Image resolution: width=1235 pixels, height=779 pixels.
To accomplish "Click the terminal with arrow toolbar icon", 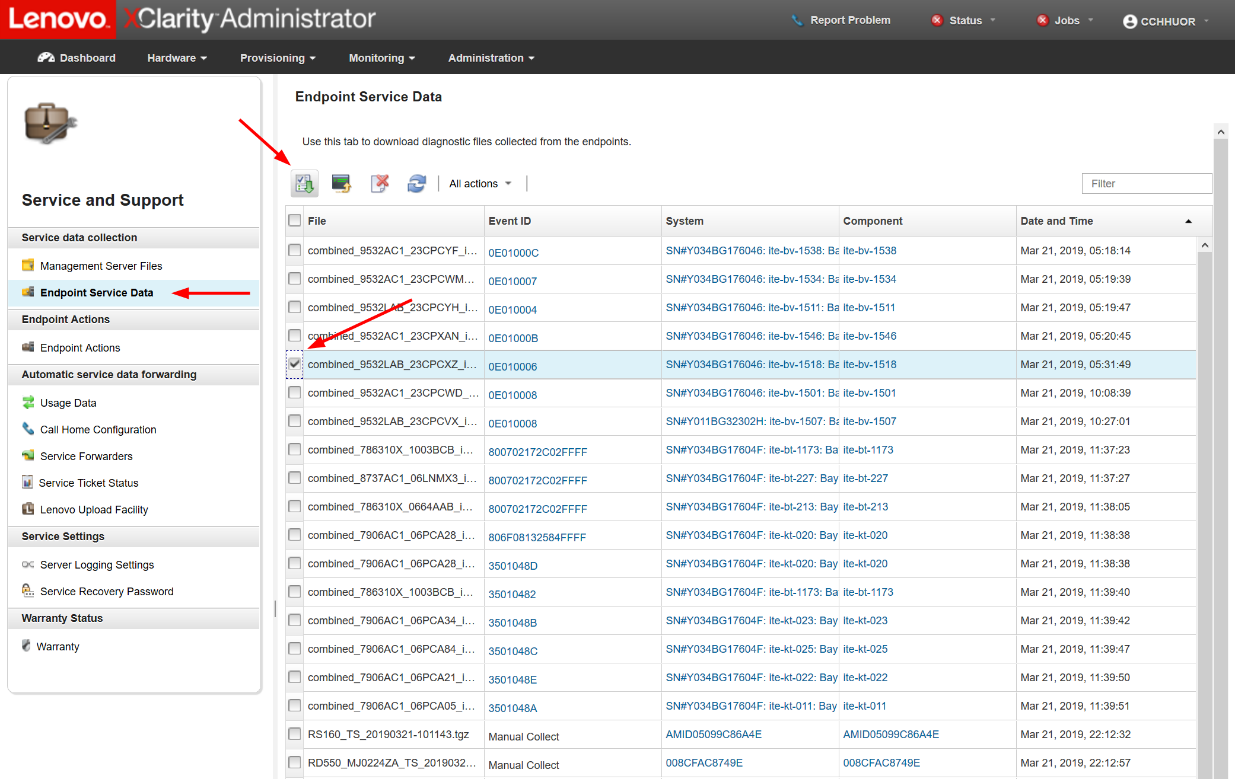I will tap(342, 183).
